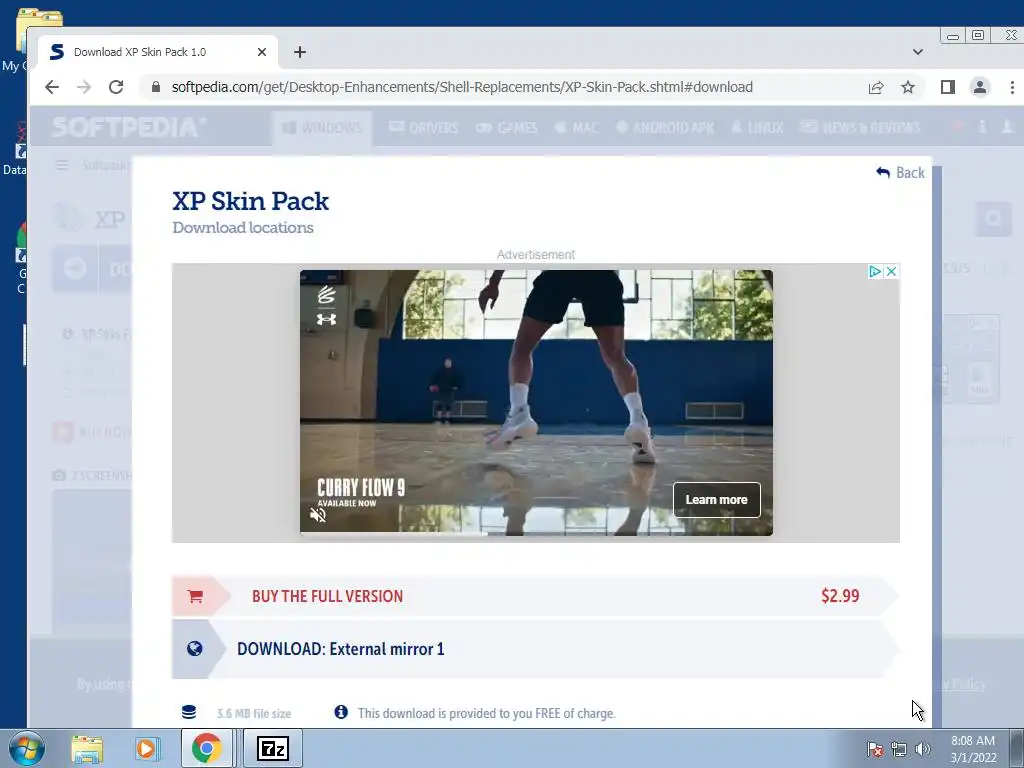1024x768 pixels.
Task: Click the volume speaker tray icon
Action: point(922,749)
